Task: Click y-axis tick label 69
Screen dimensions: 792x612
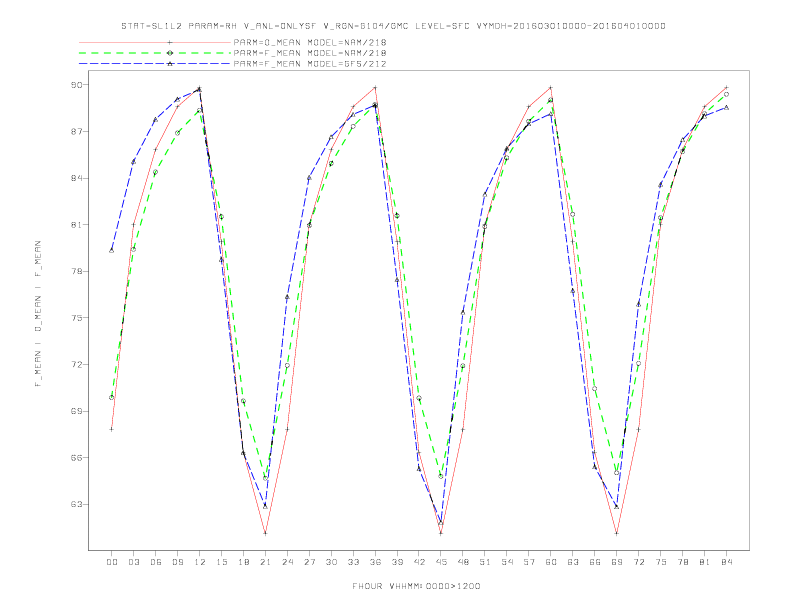Action: pyautogui.click(x=76, y=411)
